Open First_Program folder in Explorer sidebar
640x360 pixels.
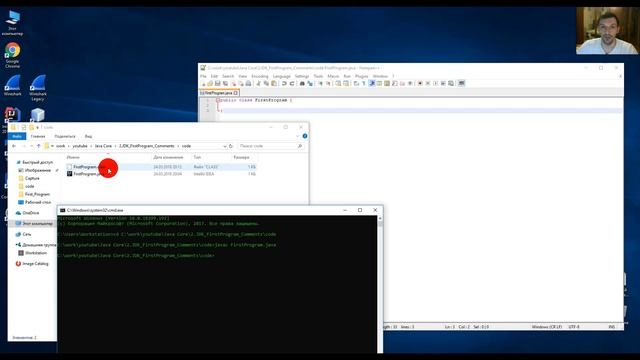pyautogui.click(x=37, y=194)
